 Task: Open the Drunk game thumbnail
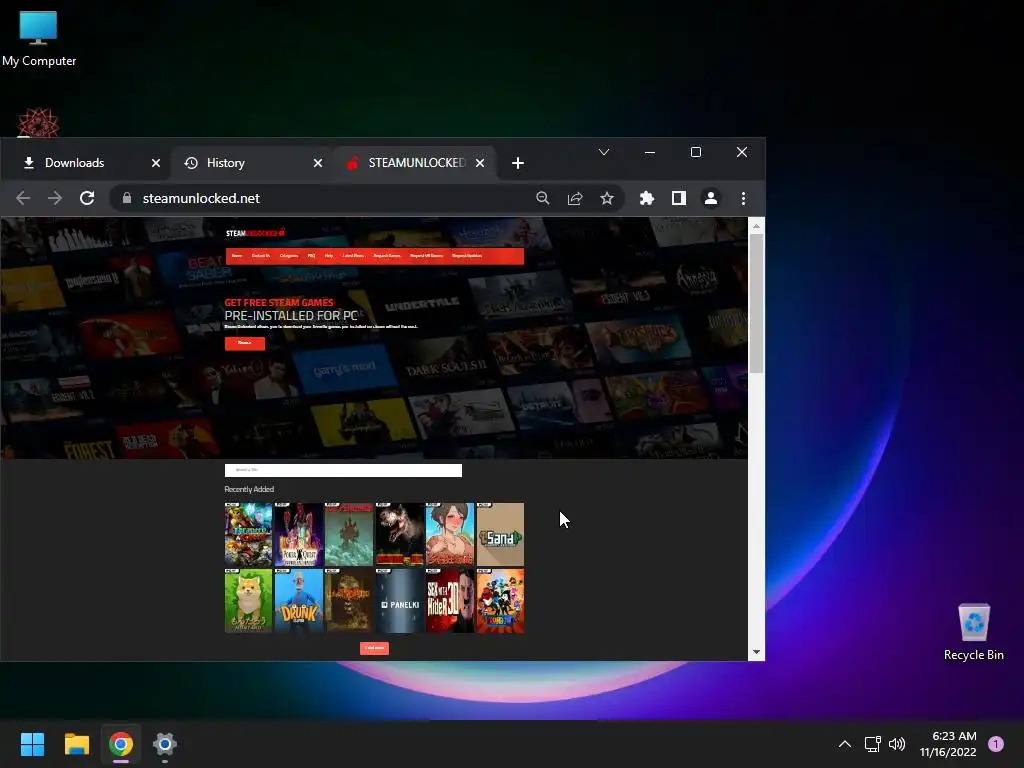pyautogui.click(x=298, y=601)
